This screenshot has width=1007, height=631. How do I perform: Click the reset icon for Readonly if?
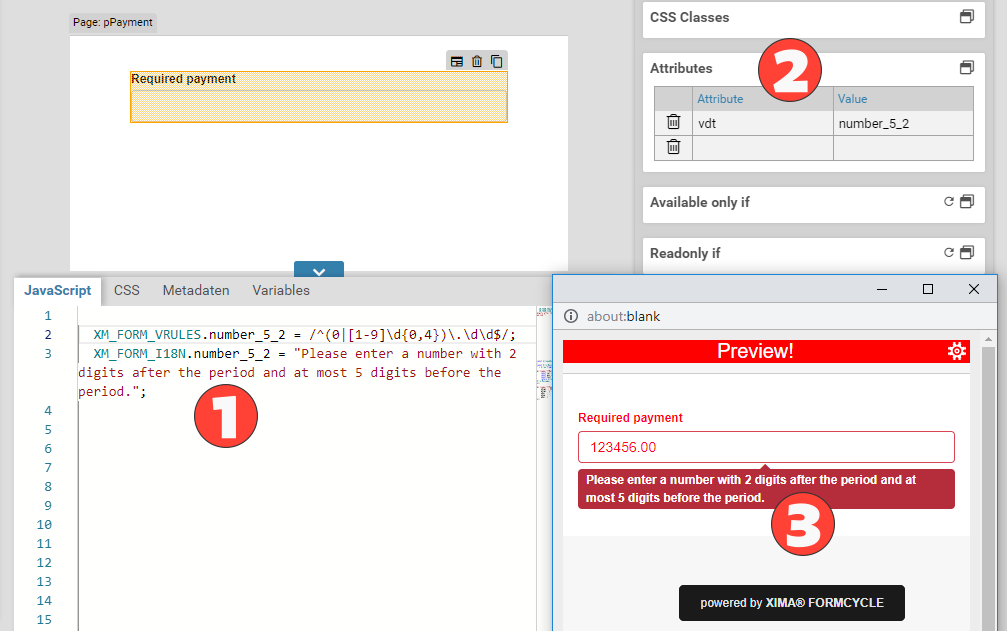(949, 253)
